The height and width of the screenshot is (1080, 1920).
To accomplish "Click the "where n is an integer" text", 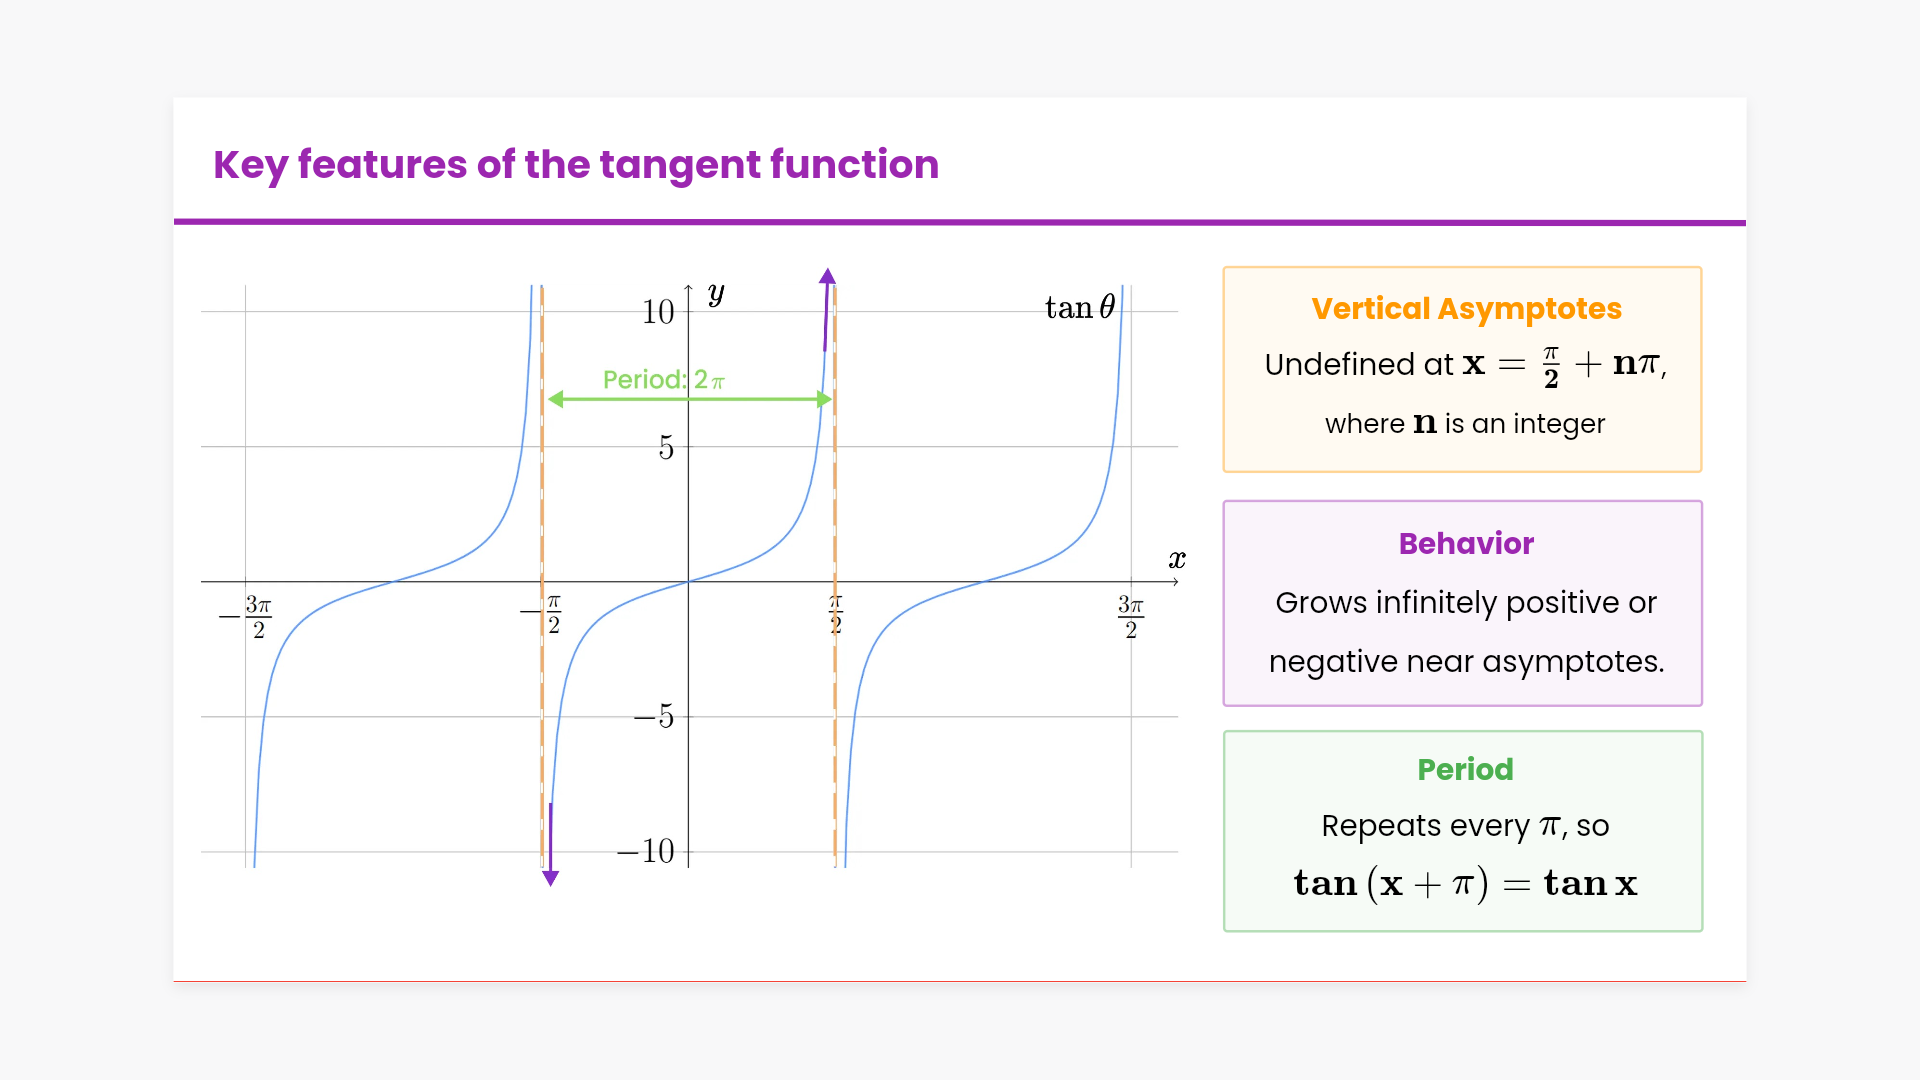I will coord(1465,424).
